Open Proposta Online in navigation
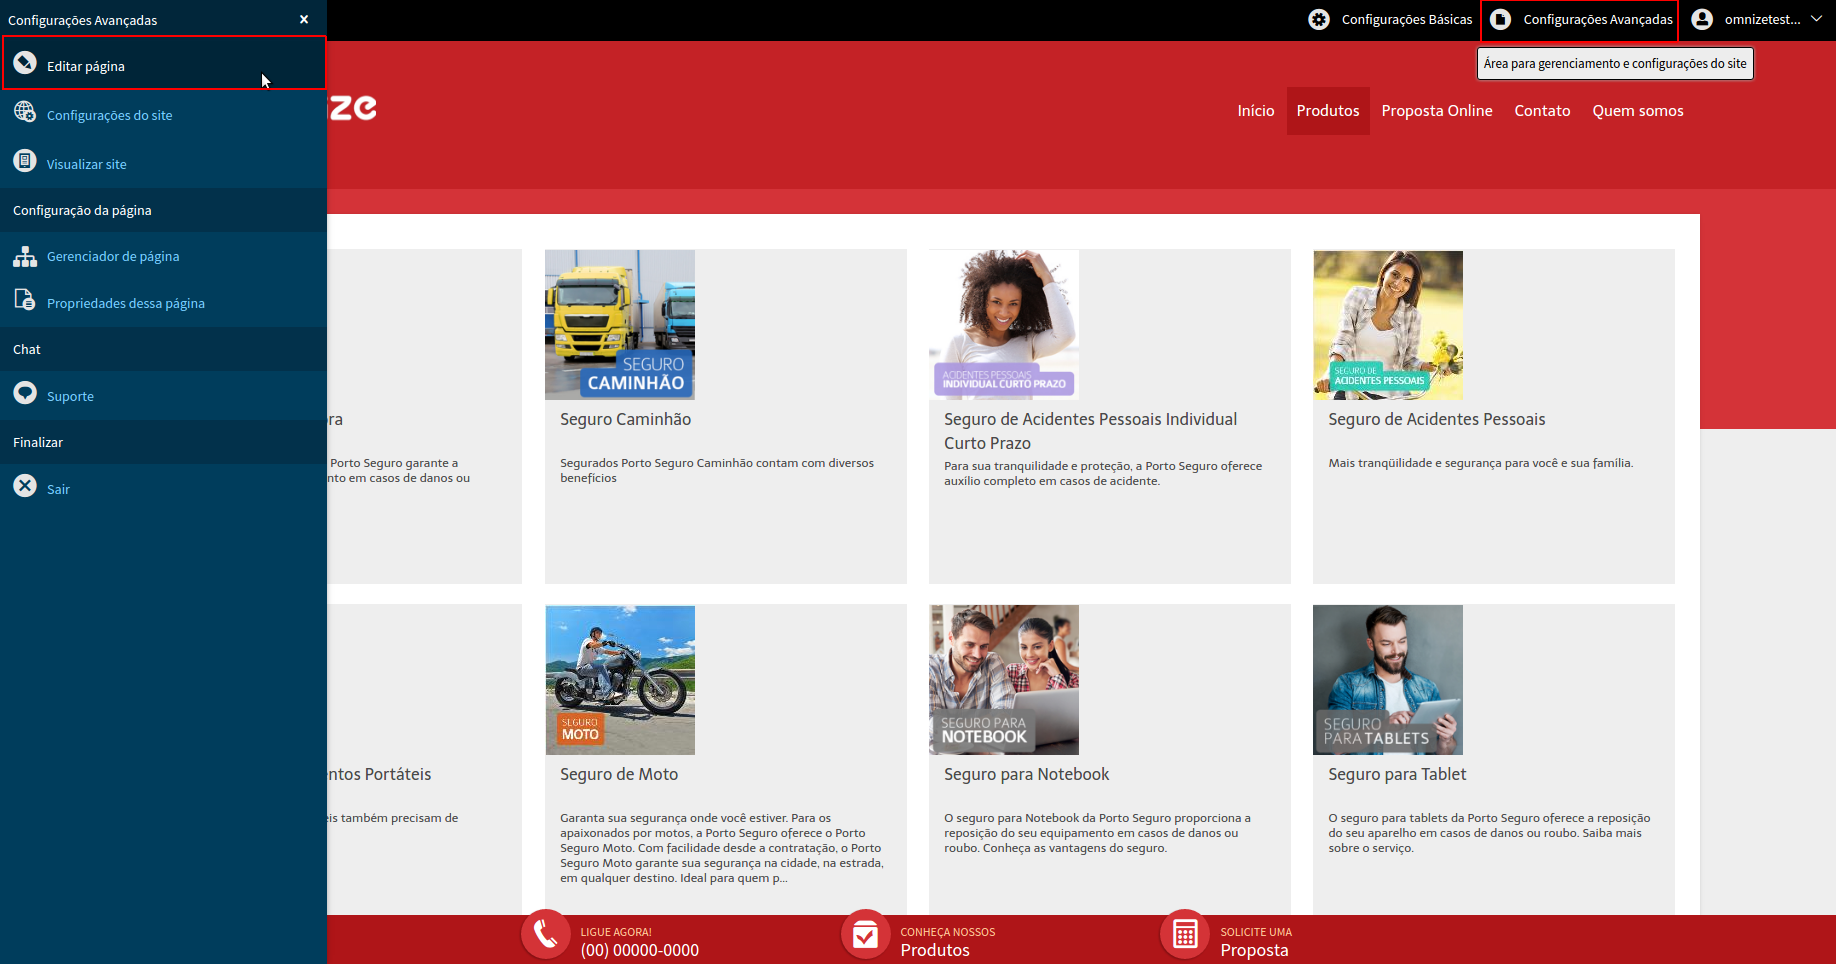Viewport: 1836px width, 964px height. pyautogui.click(x=1437, y=110)
